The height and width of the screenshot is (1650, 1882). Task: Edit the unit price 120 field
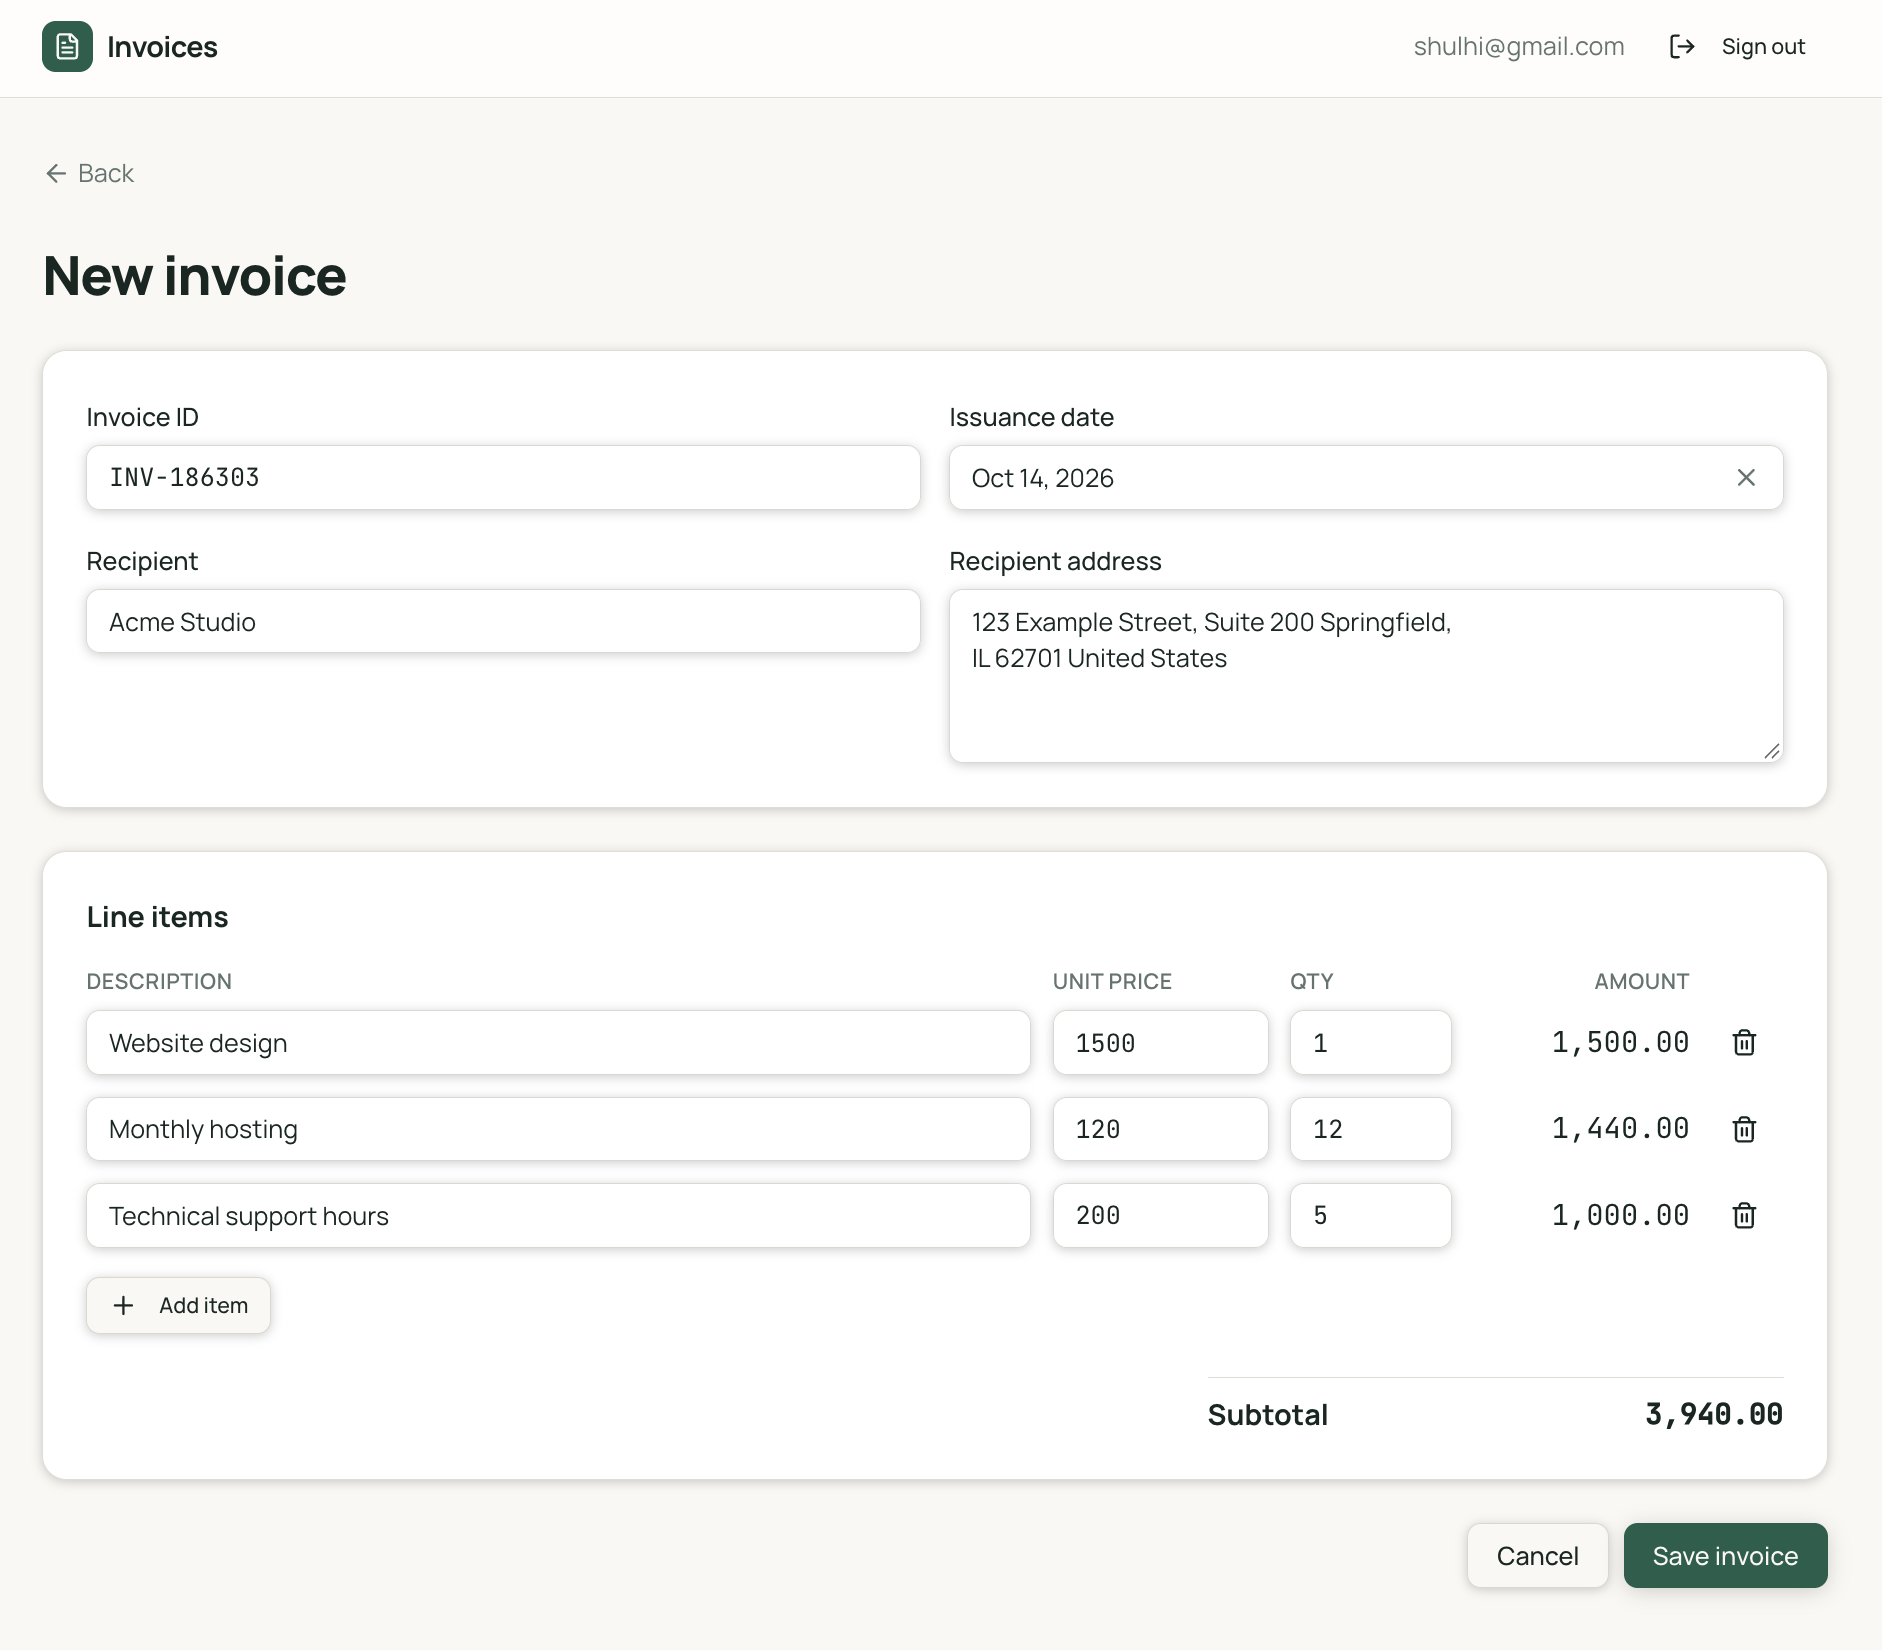tap(1160, 1129)
